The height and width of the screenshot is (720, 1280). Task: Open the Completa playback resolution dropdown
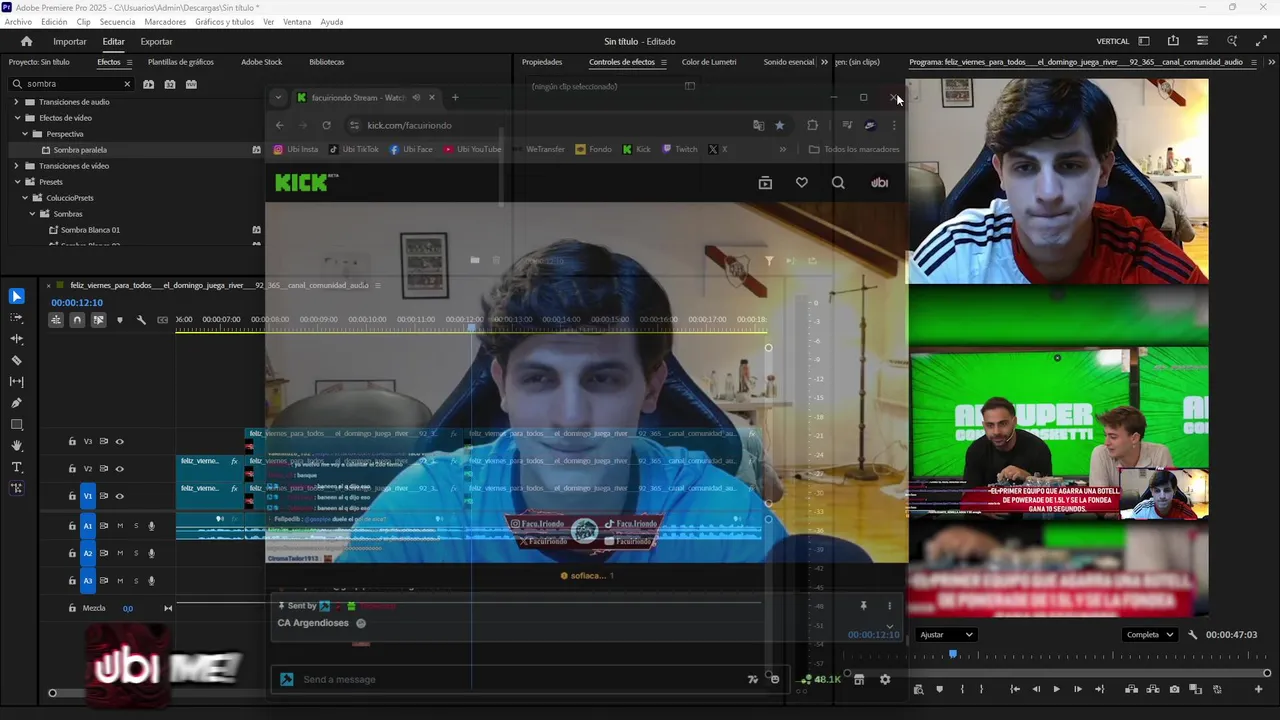(1150, 635)
